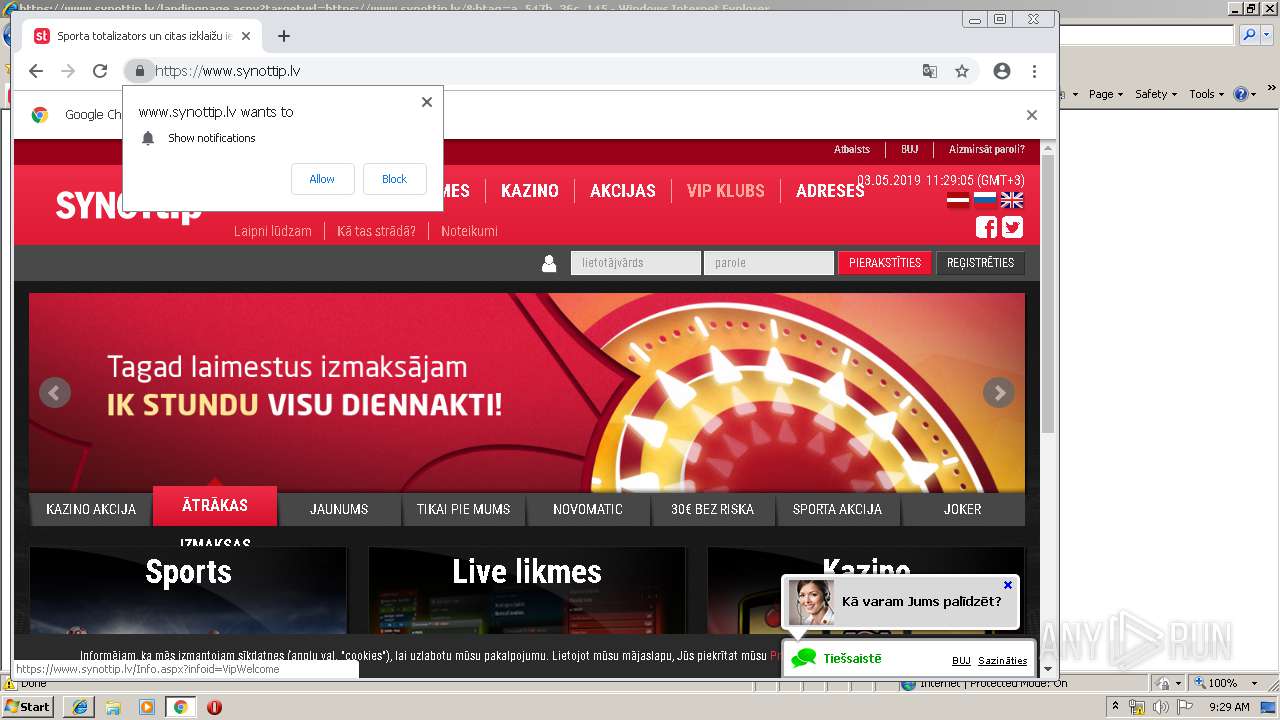The width and height of the screenshot is (1280, 720).
Task: Show next banner slide
Action: (999, 393)
